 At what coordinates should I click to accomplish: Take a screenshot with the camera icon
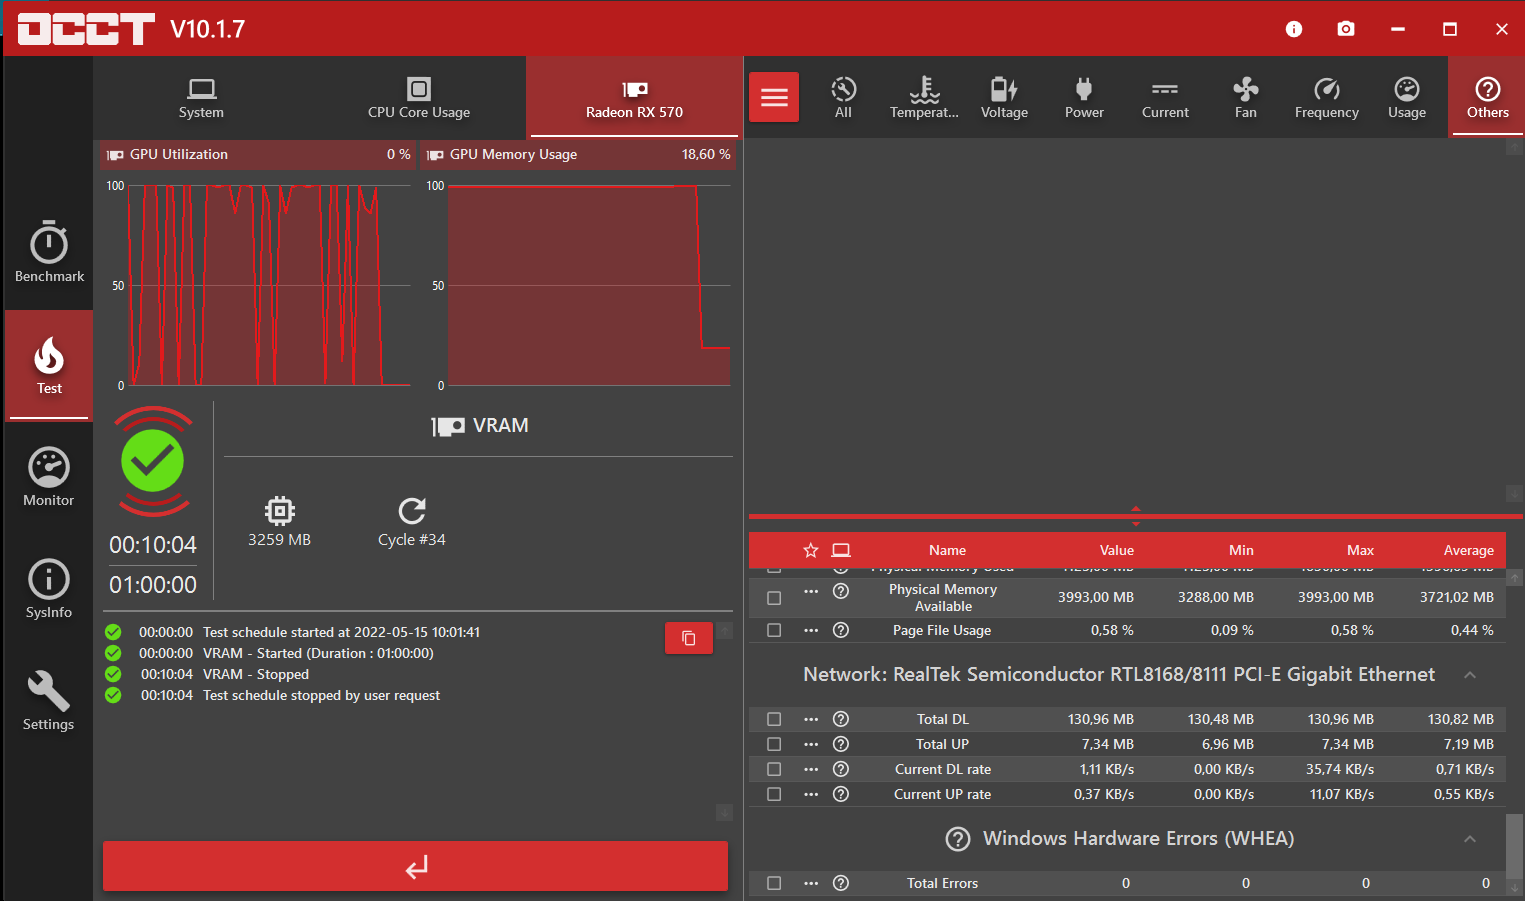click(1346, 29)
